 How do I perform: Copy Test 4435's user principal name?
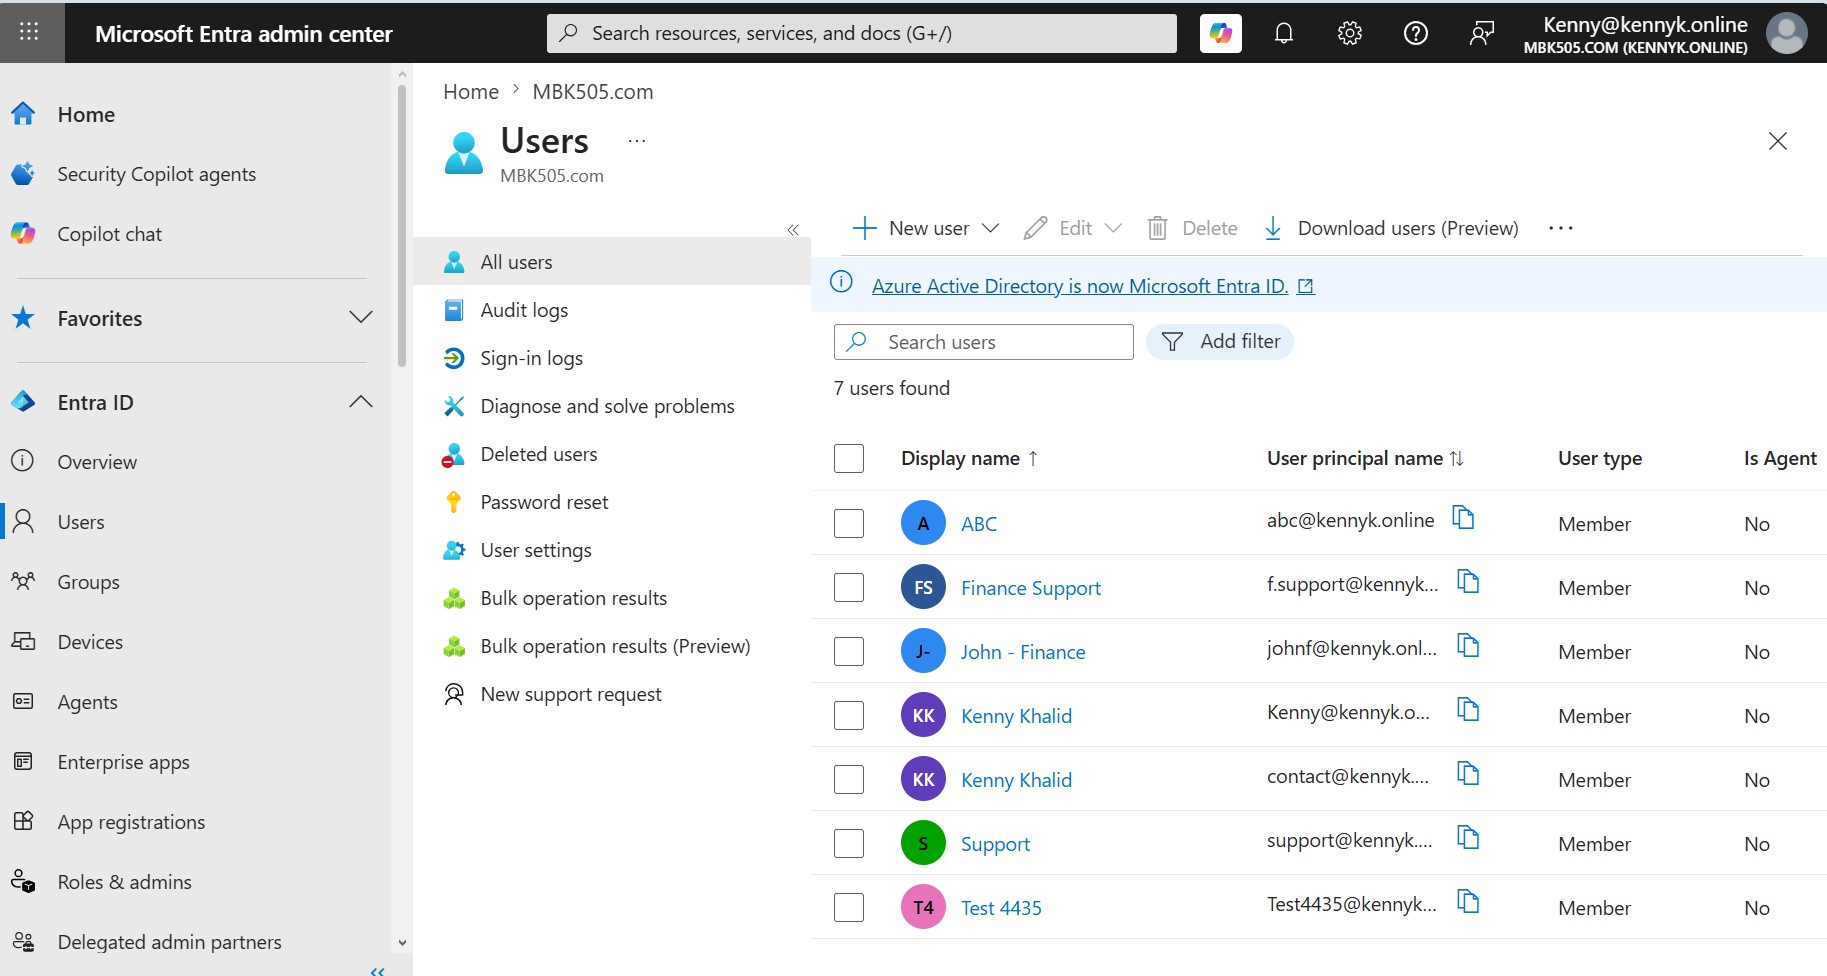[x=1468, y=902]
